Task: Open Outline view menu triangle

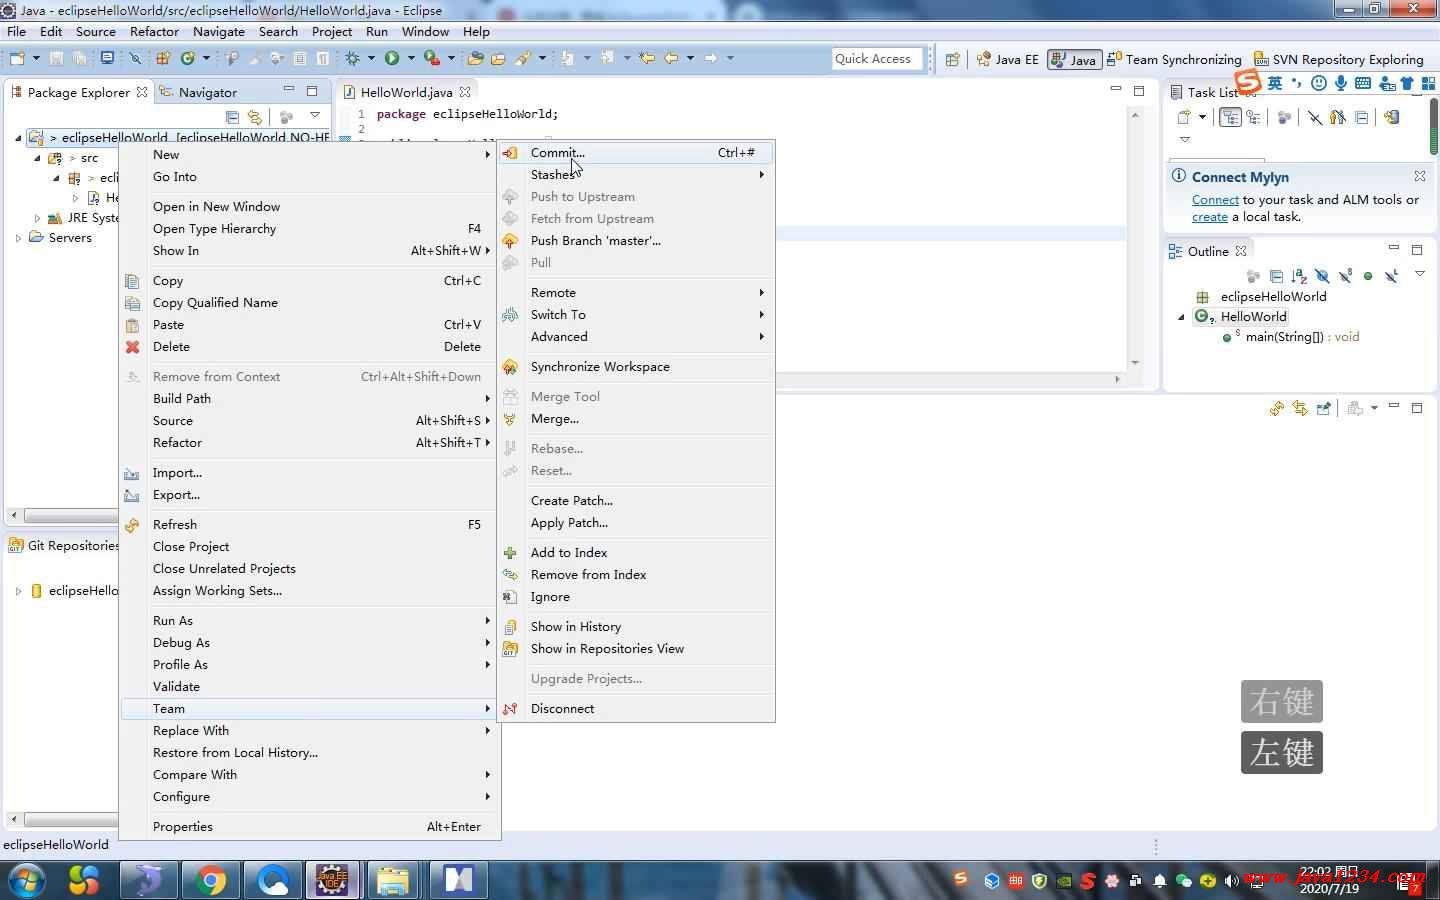Action: pyautogui.click(x=1420, y=273)
